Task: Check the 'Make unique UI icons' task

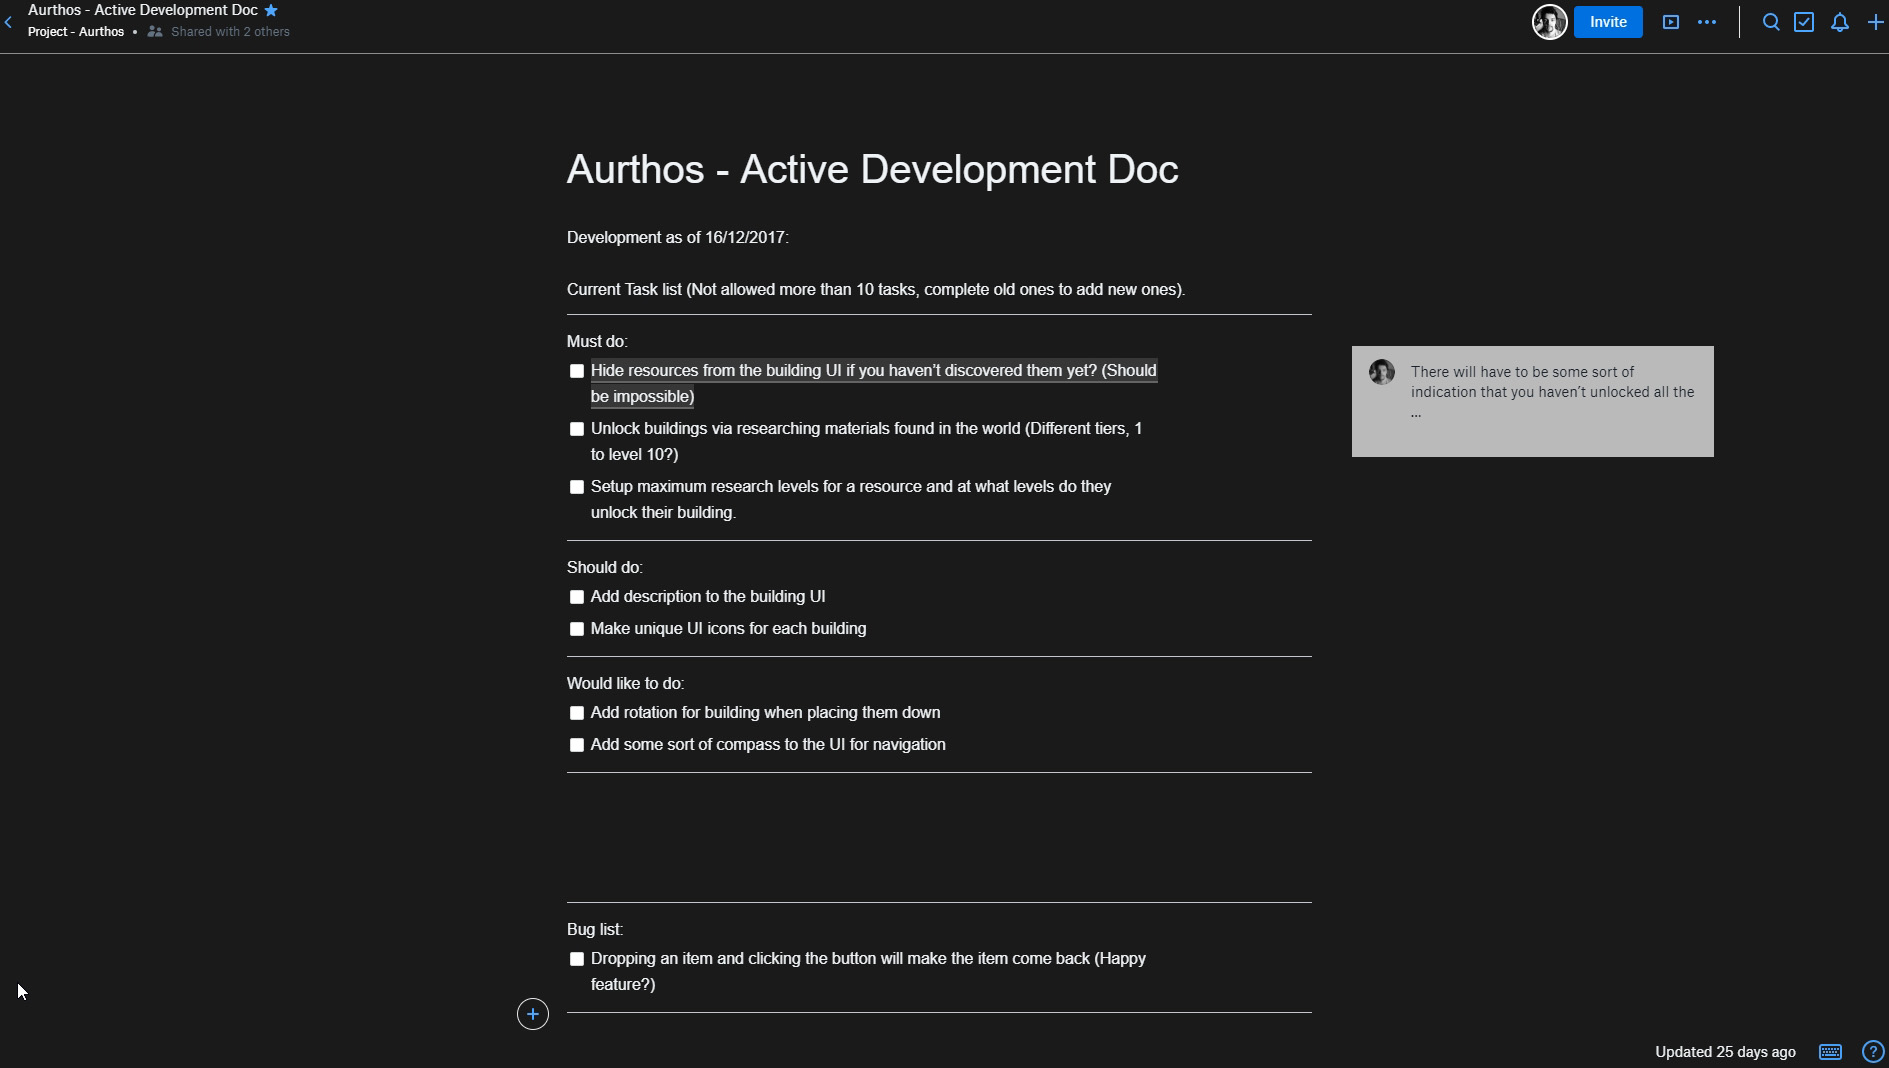Action: point(577,629)
